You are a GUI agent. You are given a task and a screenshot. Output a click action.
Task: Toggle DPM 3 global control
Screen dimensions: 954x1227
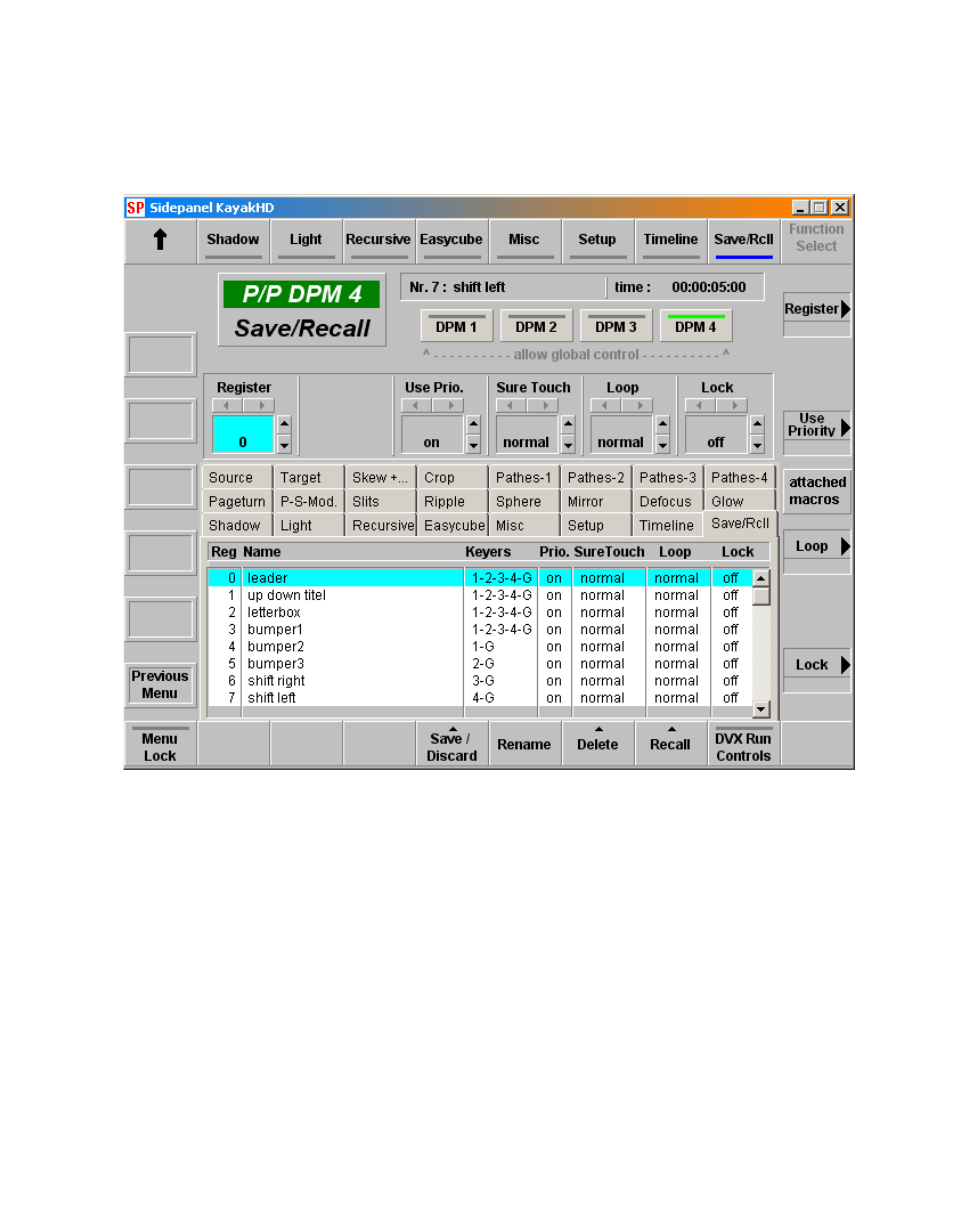616,326
